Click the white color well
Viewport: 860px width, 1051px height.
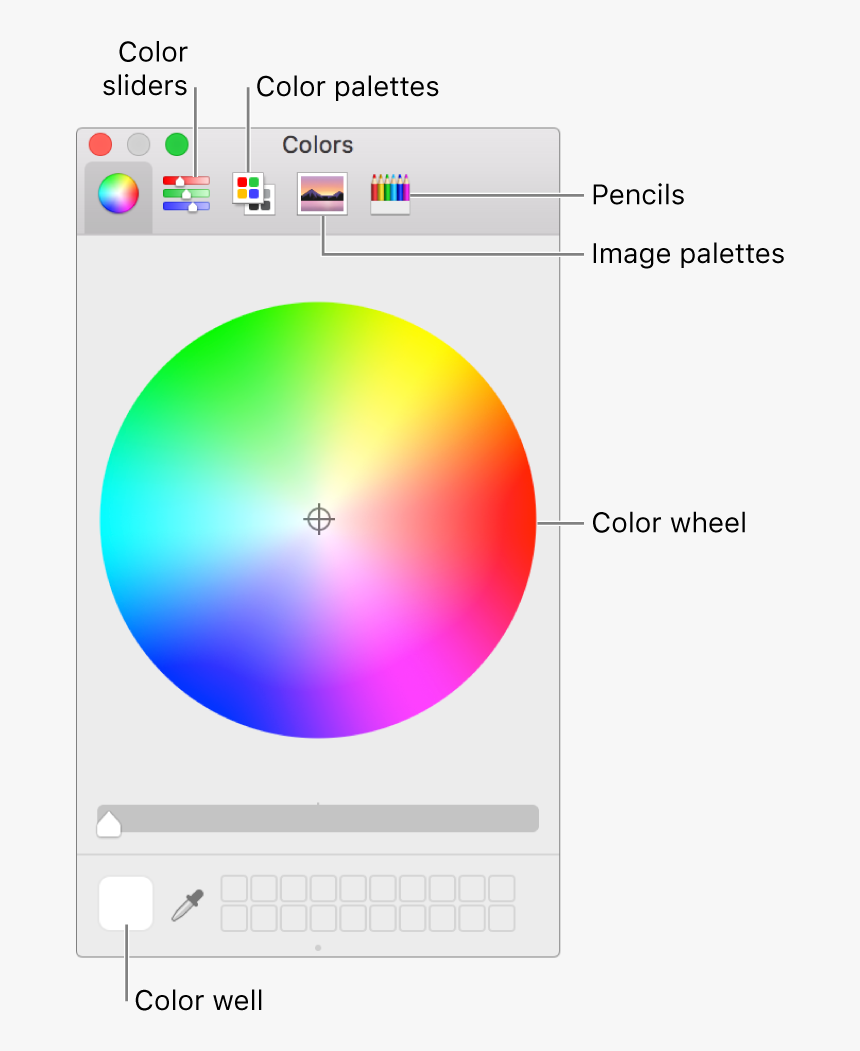tap(124, 901)
